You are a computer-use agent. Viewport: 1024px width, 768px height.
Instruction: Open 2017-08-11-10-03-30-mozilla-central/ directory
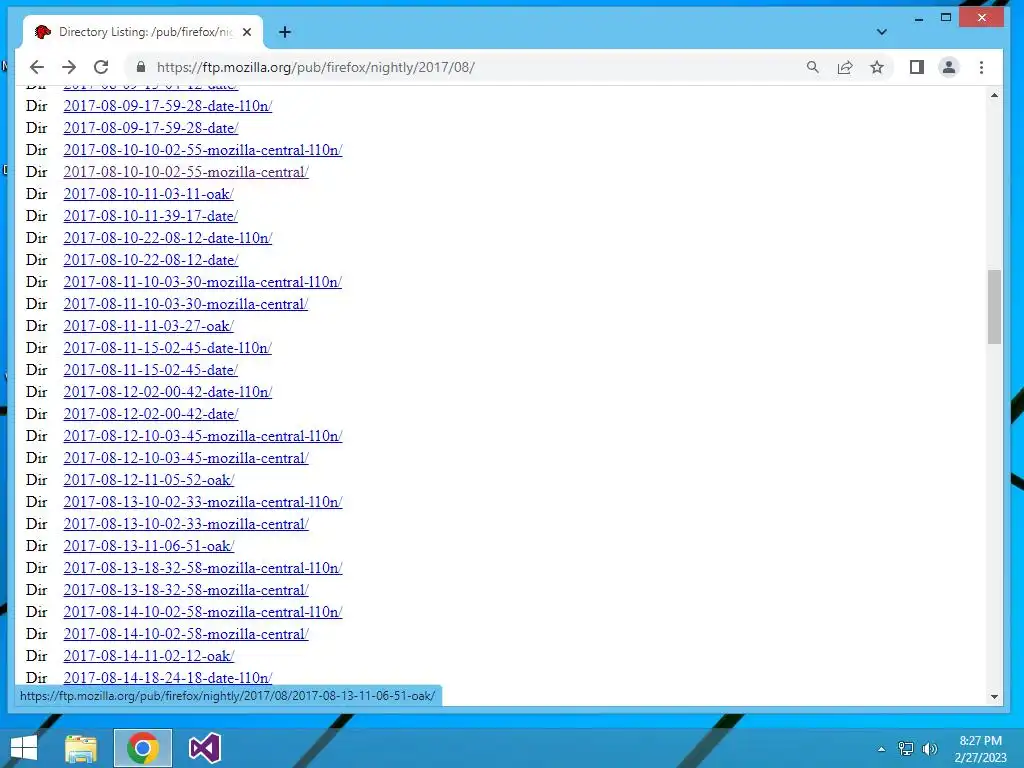pos(186,304)
